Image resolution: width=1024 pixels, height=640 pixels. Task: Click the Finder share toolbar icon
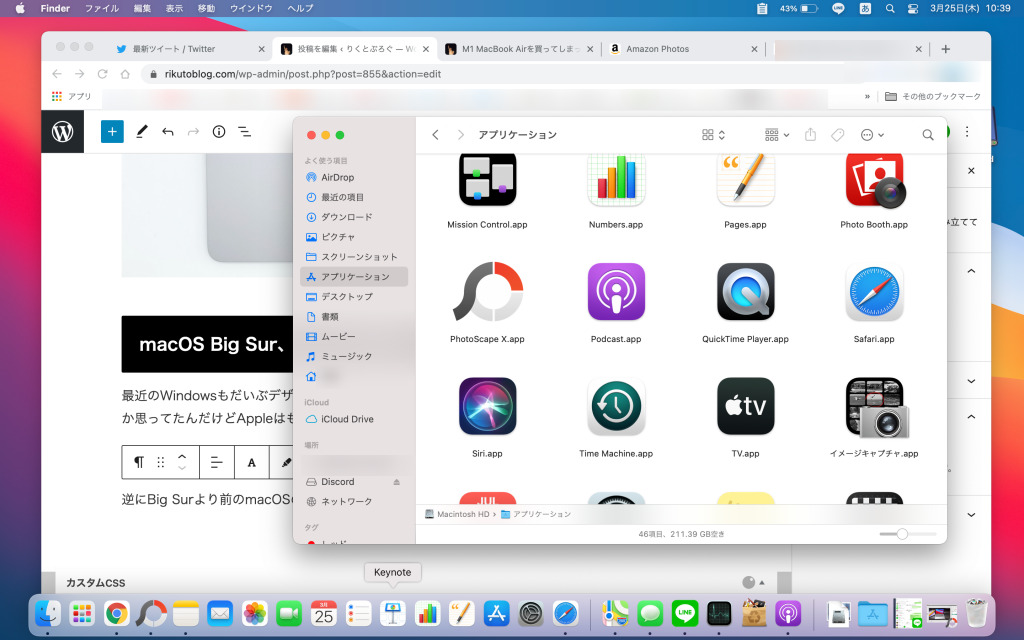pos(810,135)
